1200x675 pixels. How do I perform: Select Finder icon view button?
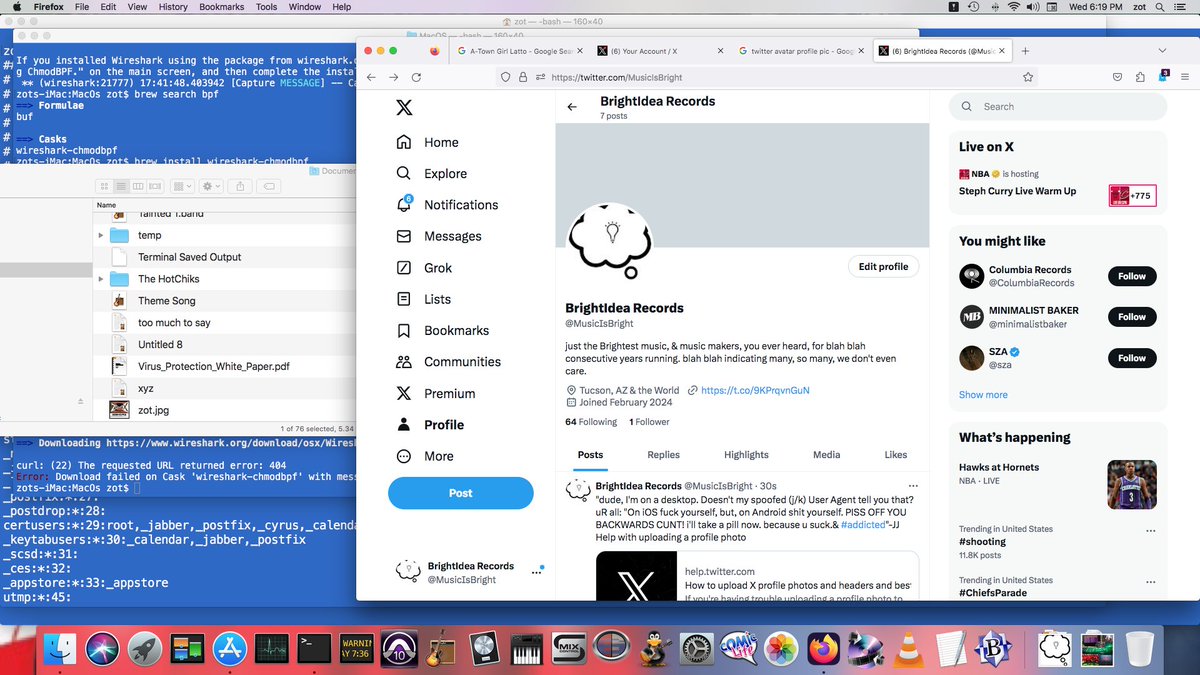104,186
